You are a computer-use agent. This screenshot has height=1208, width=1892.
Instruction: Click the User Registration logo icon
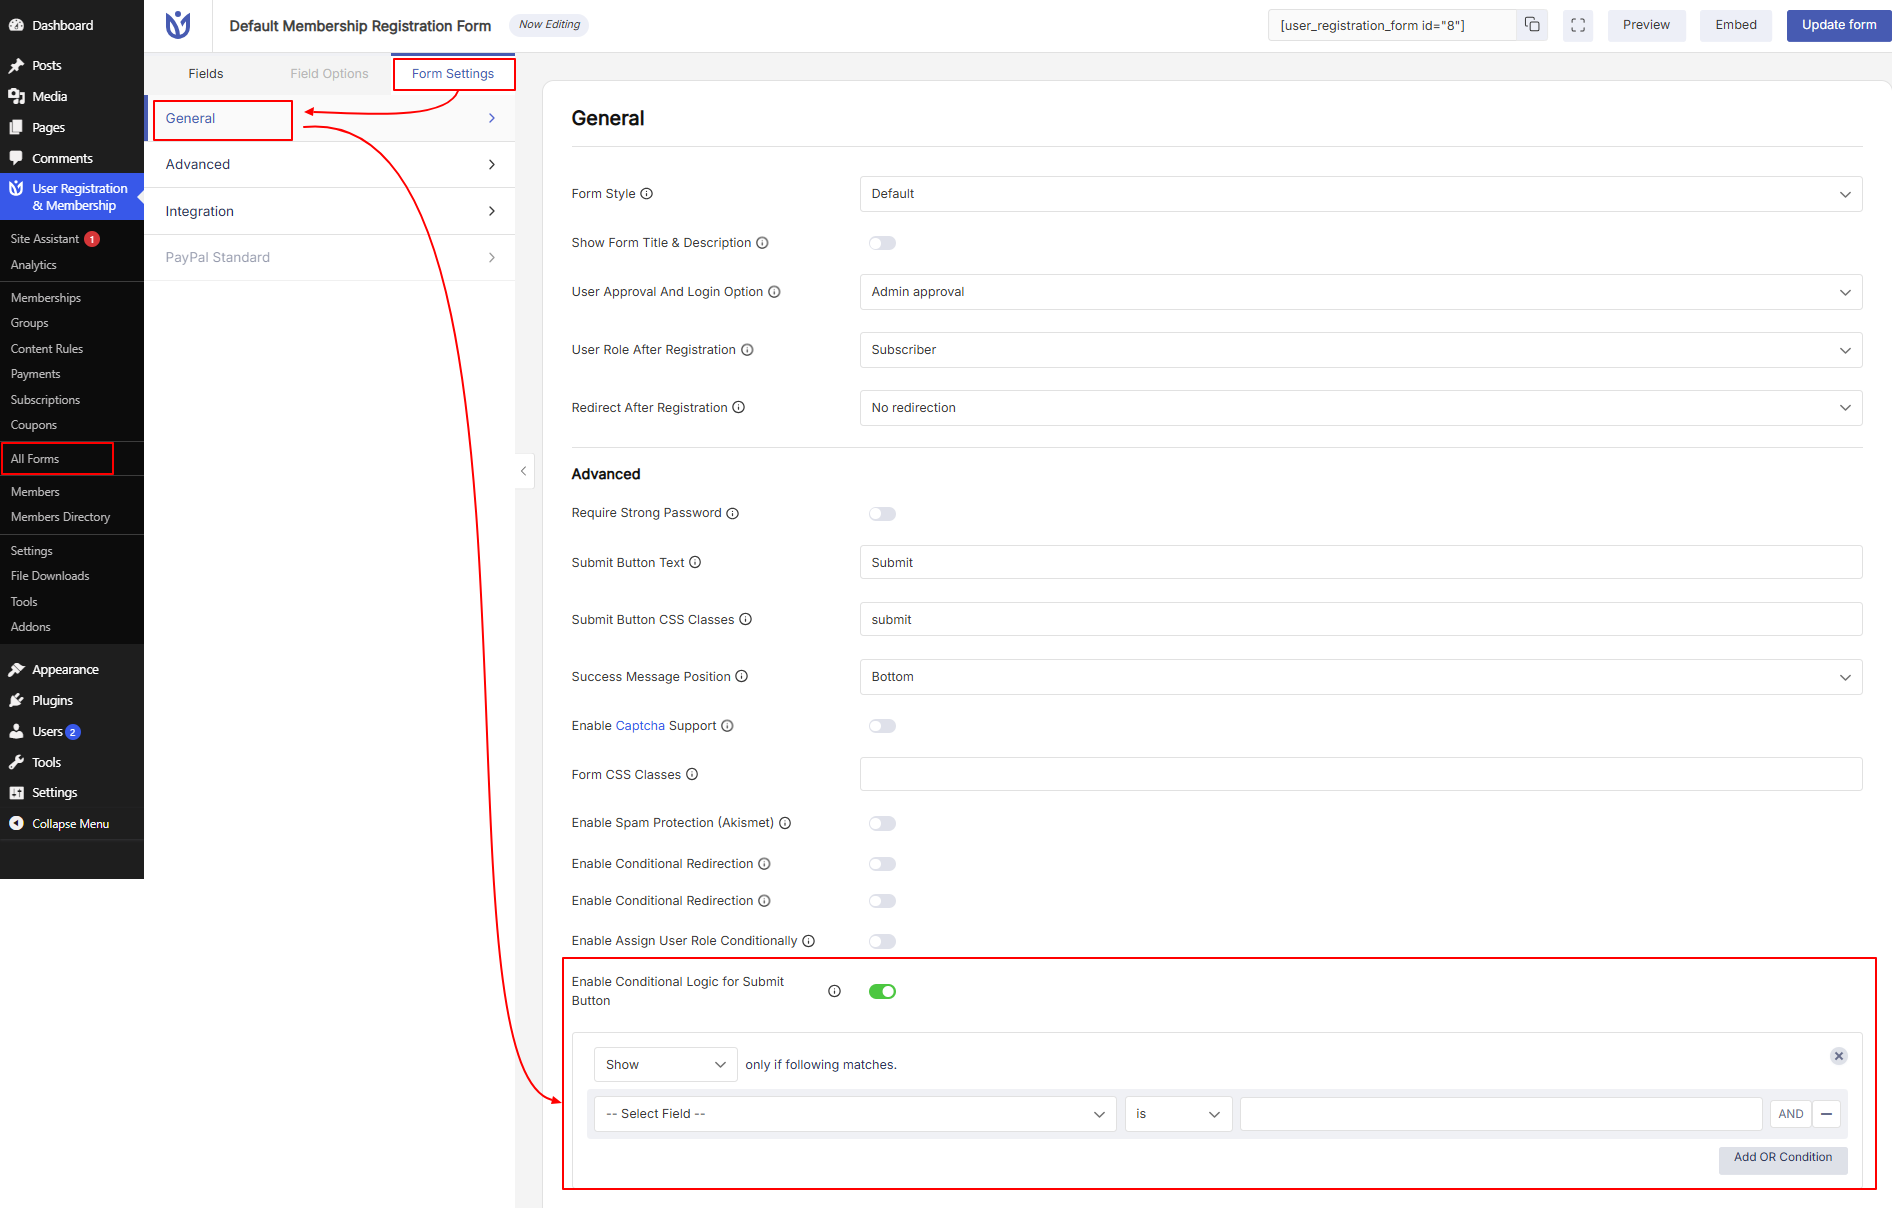pos(178,25)
